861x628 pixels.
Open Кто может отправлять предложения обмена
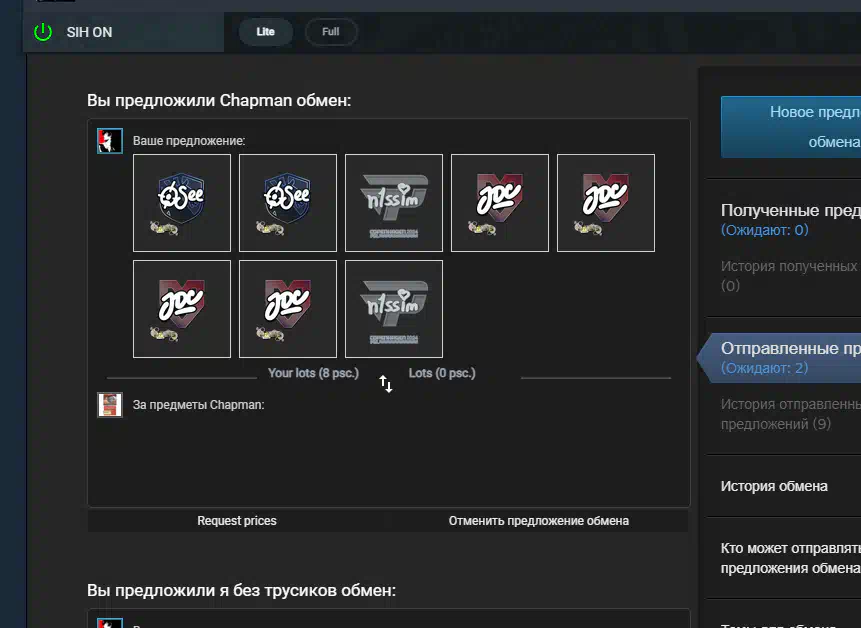(791, 558)
